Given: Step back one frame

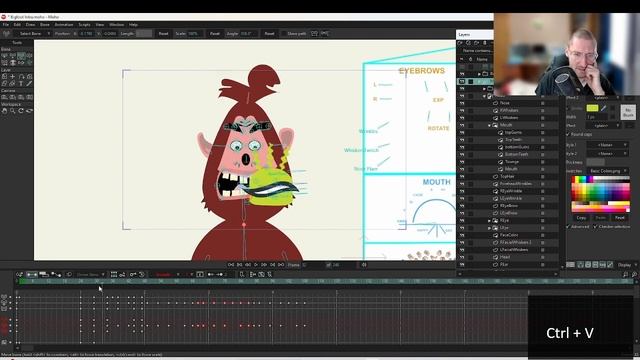Looking at the screenshot, I should 248,265.
